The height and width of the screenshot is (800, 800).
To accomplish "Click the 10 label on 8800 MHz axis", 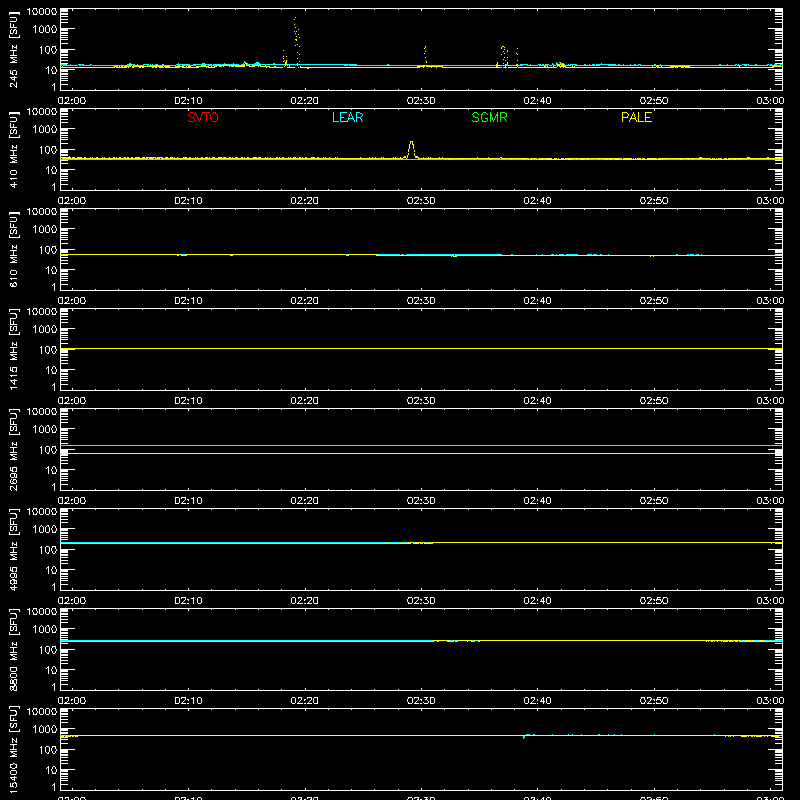I will click(x=51, y=670).
